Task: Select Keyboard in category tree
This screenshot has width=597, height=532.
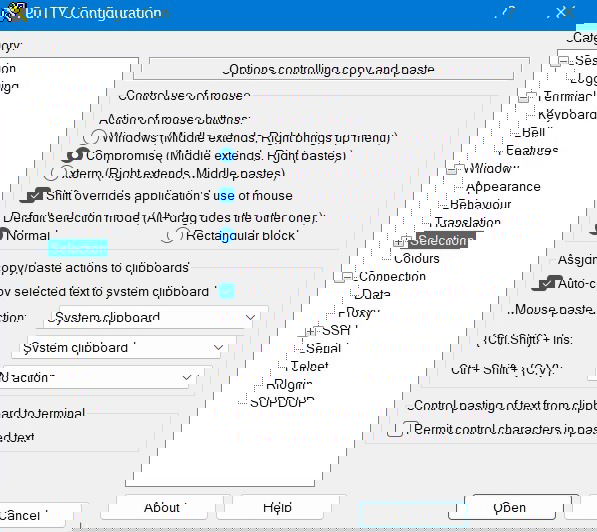Action: (567, 115)
